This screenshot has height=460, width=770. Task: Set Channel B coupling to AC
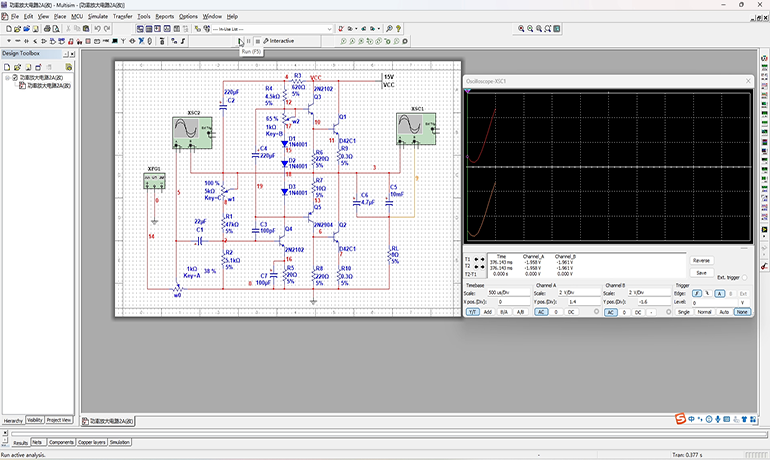(610, 312)
